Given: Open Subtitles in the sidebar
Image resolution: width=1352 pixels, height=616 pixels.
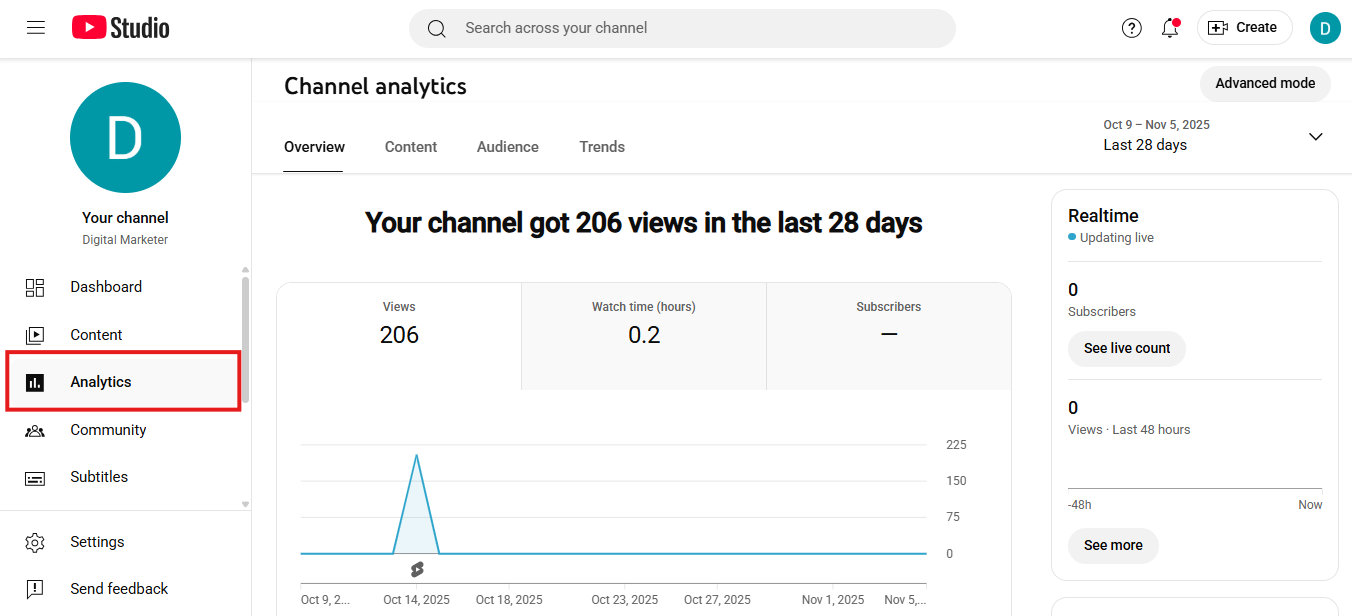Looking at the screenshot, I should pyautogui.click(x=99, y=477).
